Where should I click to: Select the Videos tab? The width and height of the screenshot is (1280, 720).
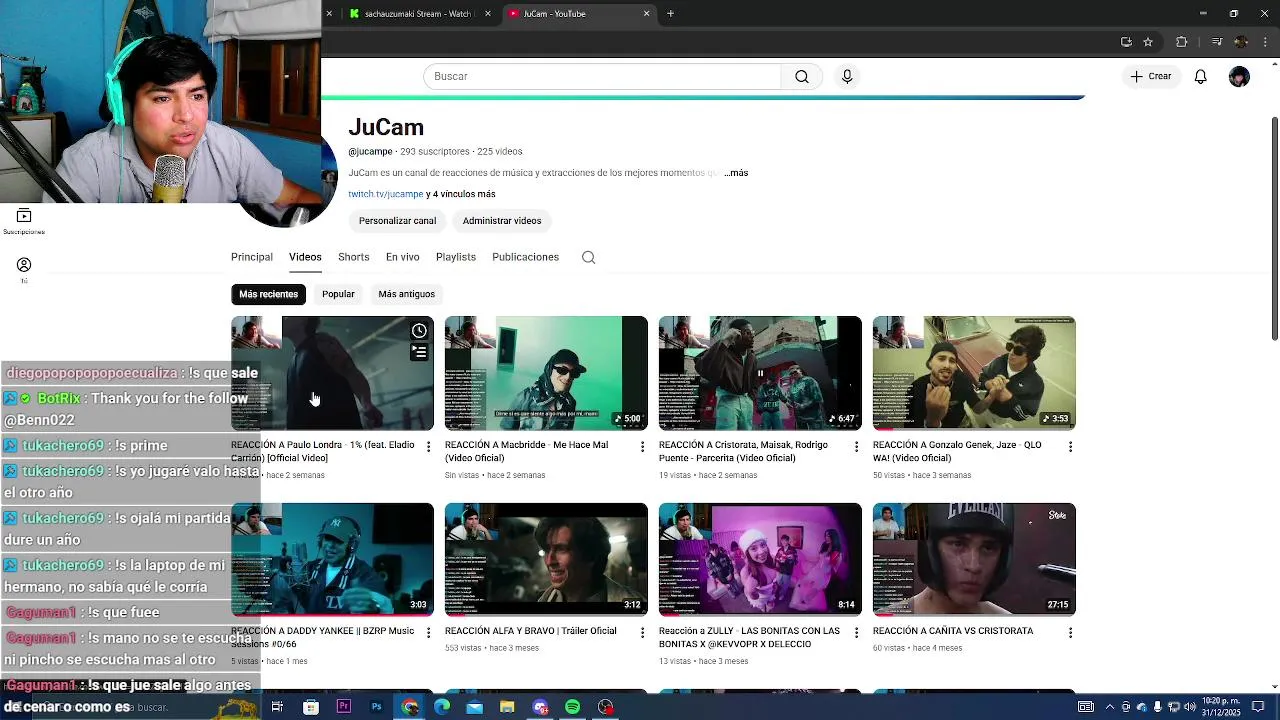(x=305, y=257)
